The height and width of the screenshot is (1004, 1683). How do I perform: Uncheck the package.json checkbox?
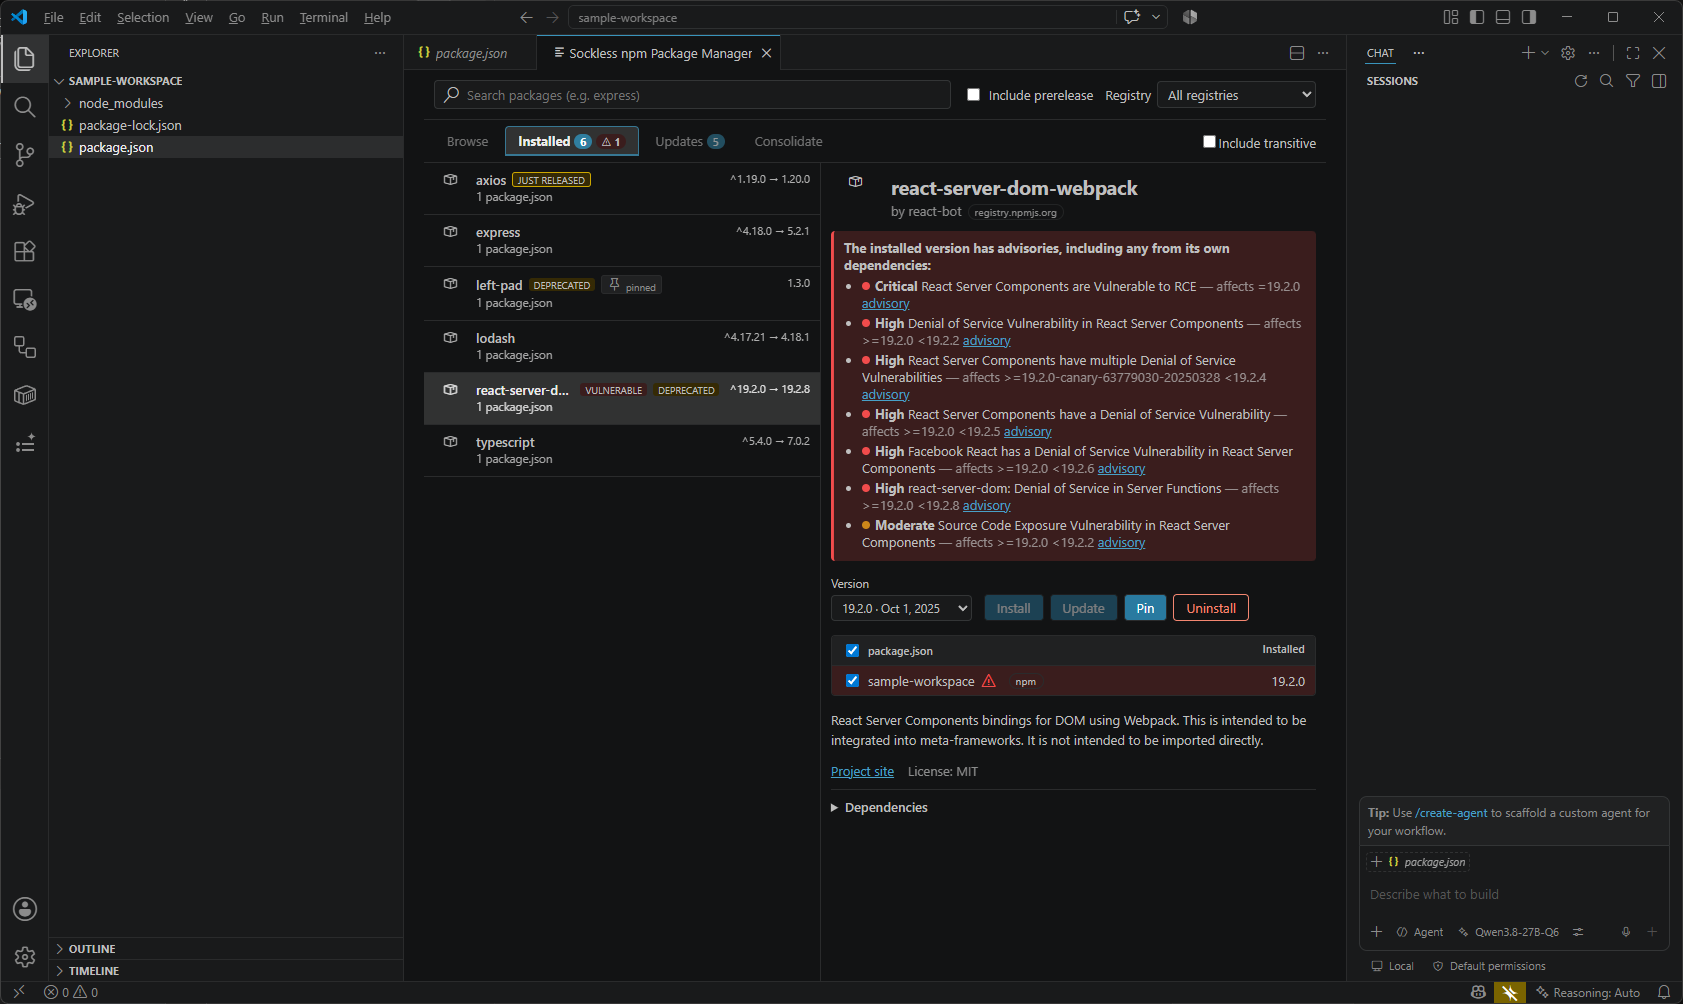point(852,650)
